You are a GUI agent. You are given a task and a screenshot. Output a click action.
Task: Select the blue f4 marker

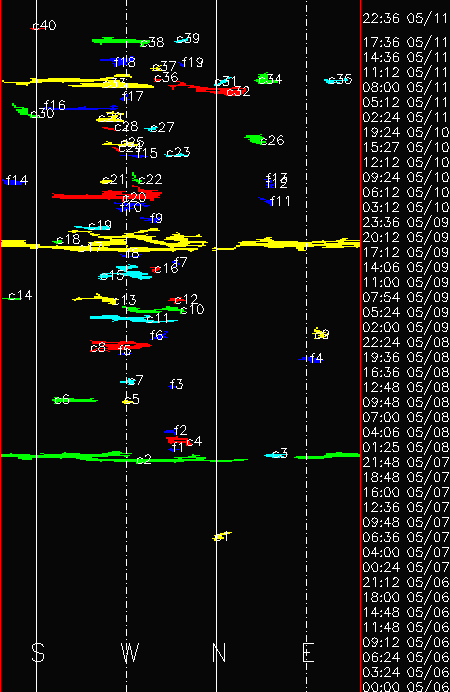coord(311,359)
